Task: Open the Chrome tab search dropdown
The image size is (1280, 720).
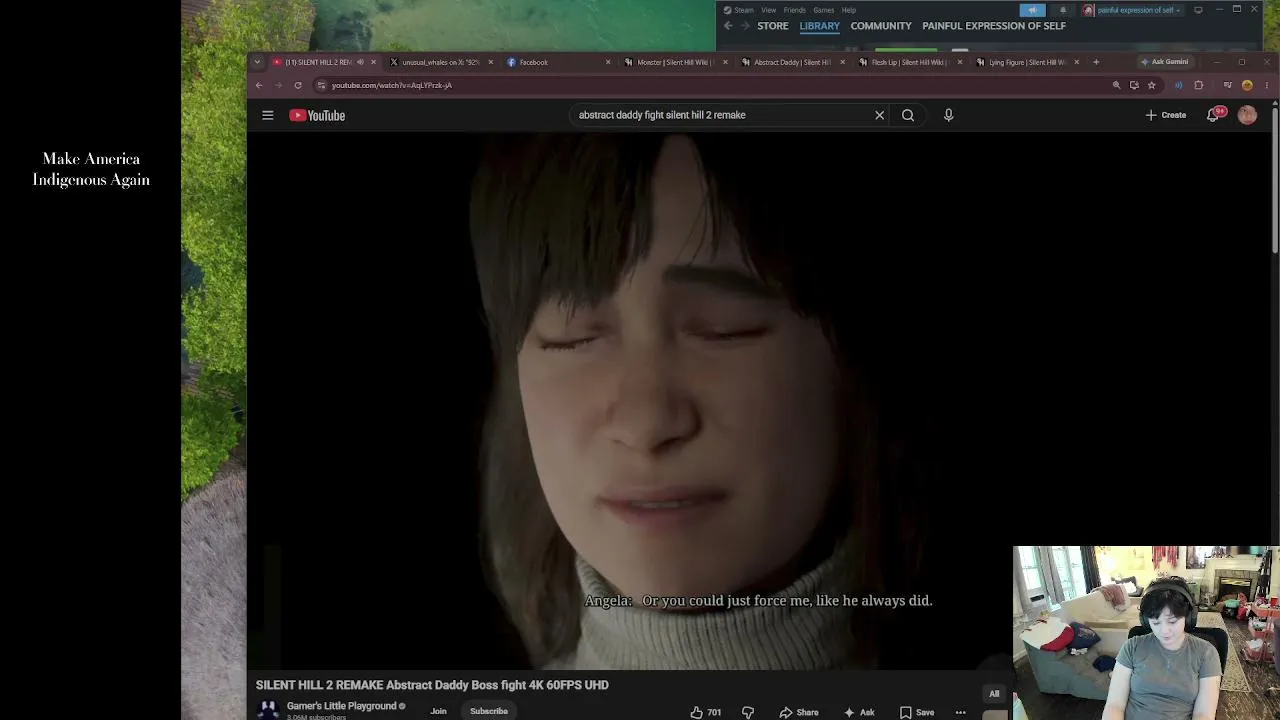Action: 257,62
